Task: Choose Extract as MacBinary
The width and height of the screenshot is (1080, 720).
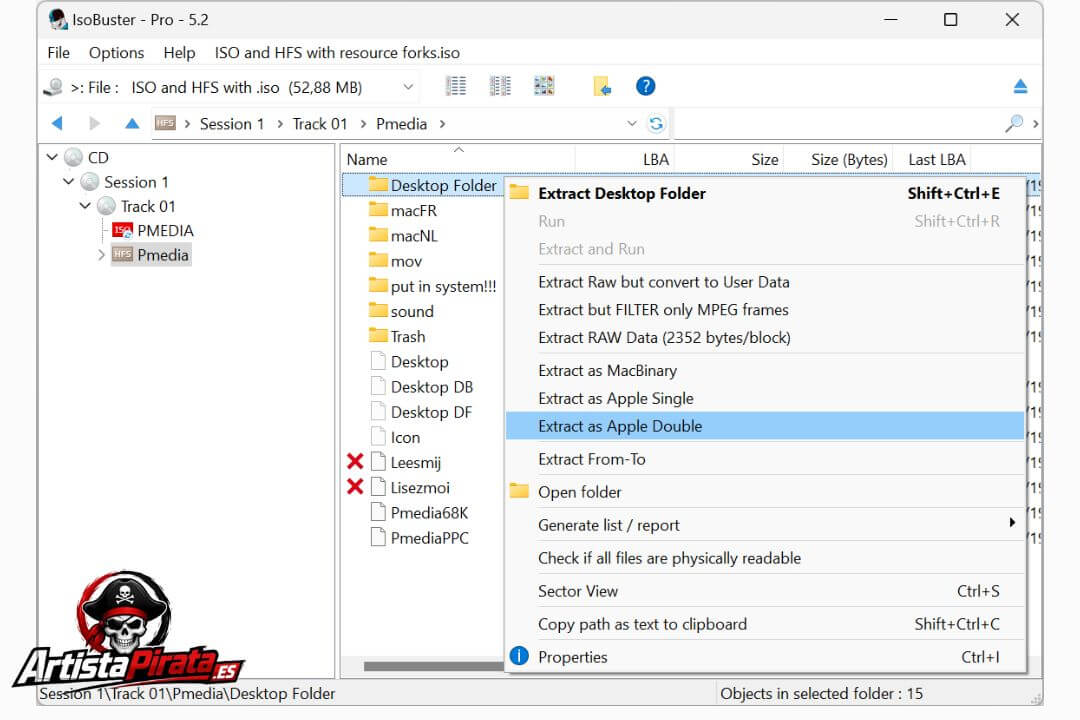Action: (765, 371)
